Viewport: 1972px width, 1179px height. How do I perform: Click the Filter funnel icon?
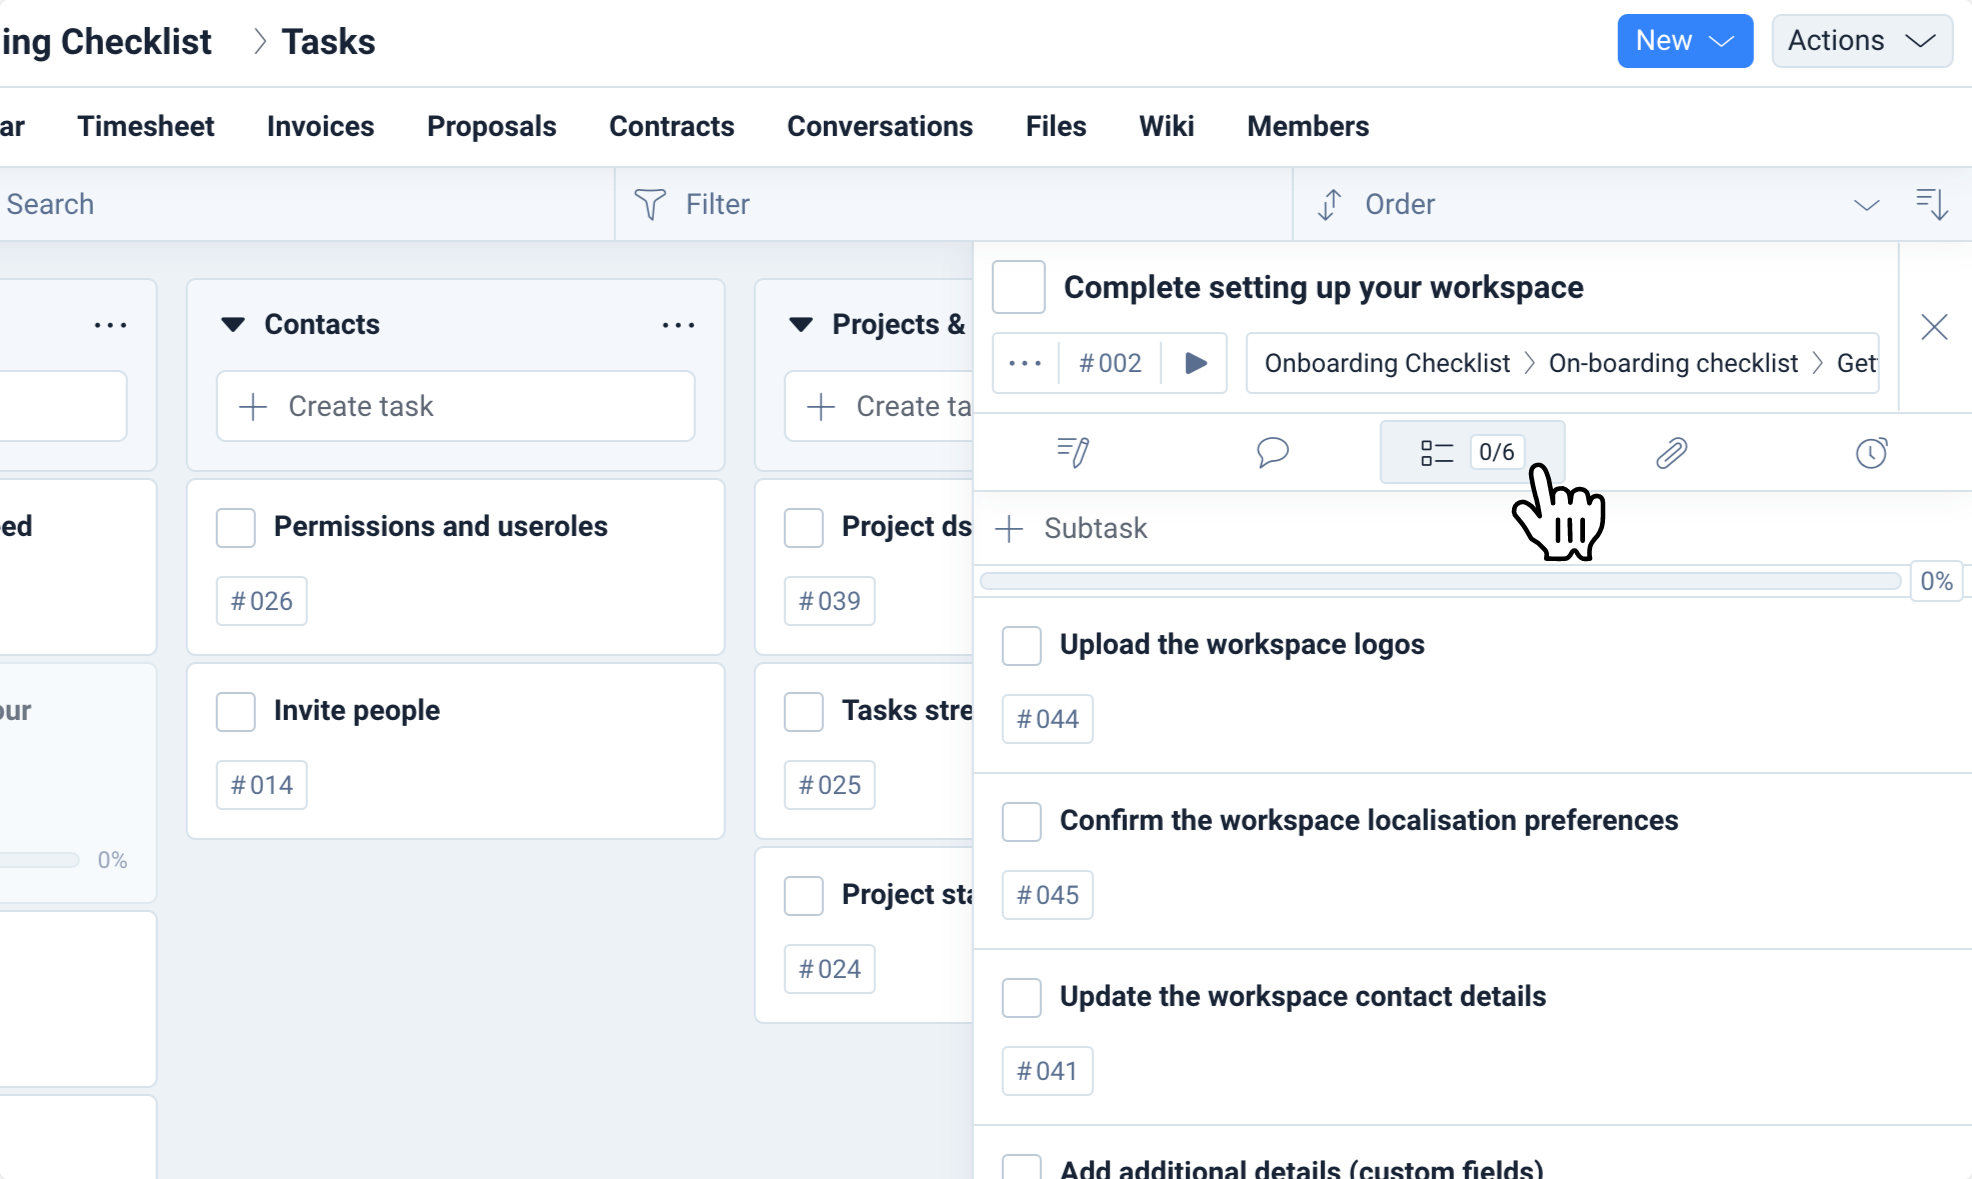(x=650, y=204)
